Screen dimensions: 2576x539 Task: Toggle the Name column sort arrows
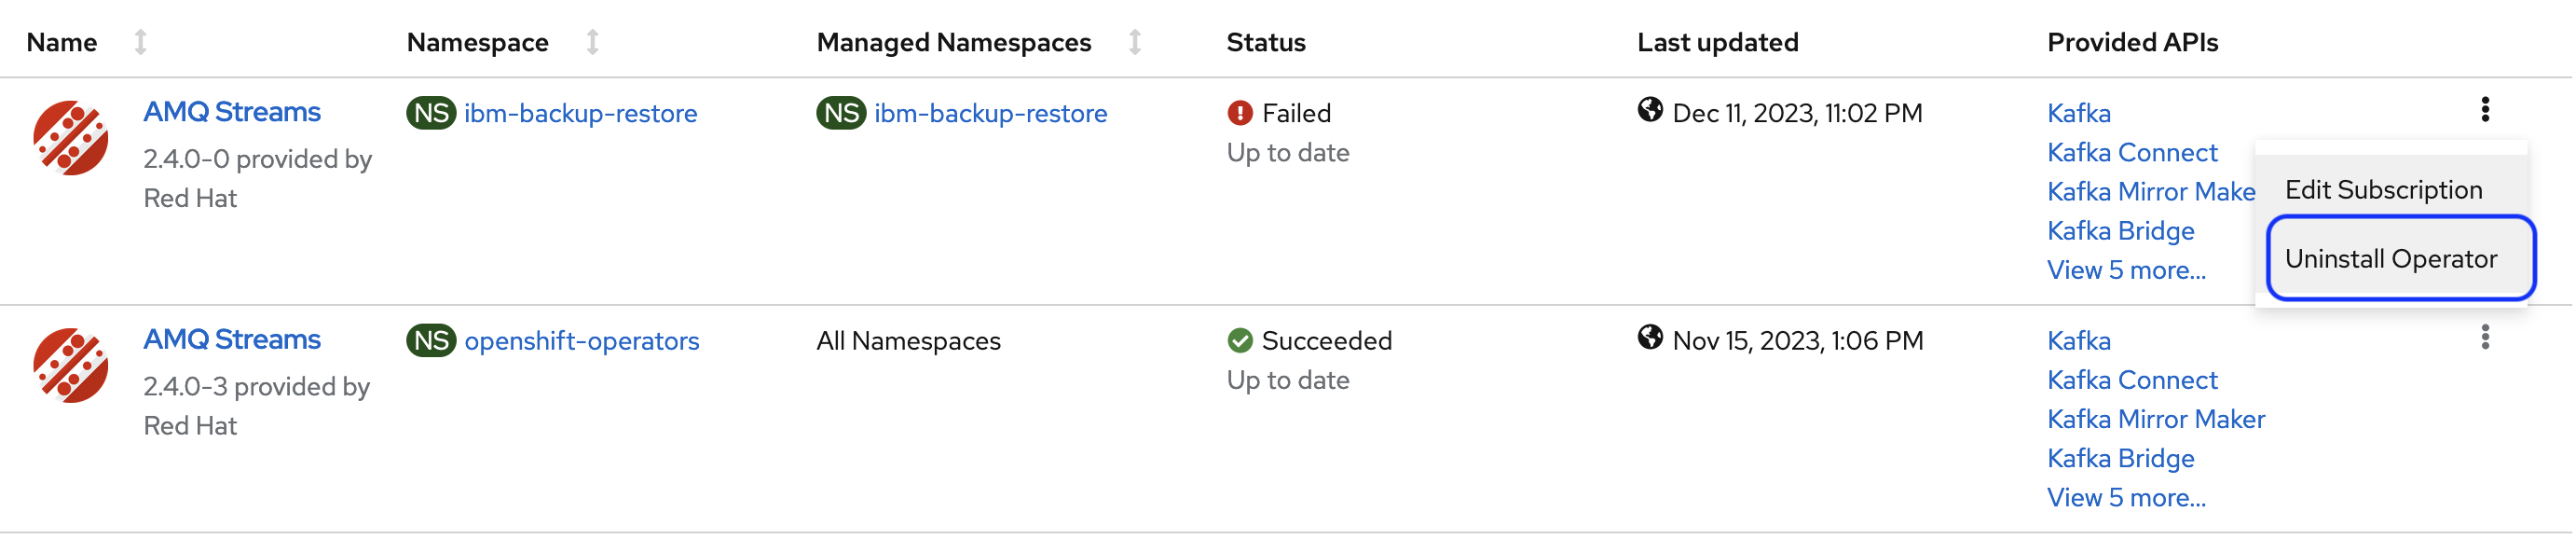tap(140, 42)
